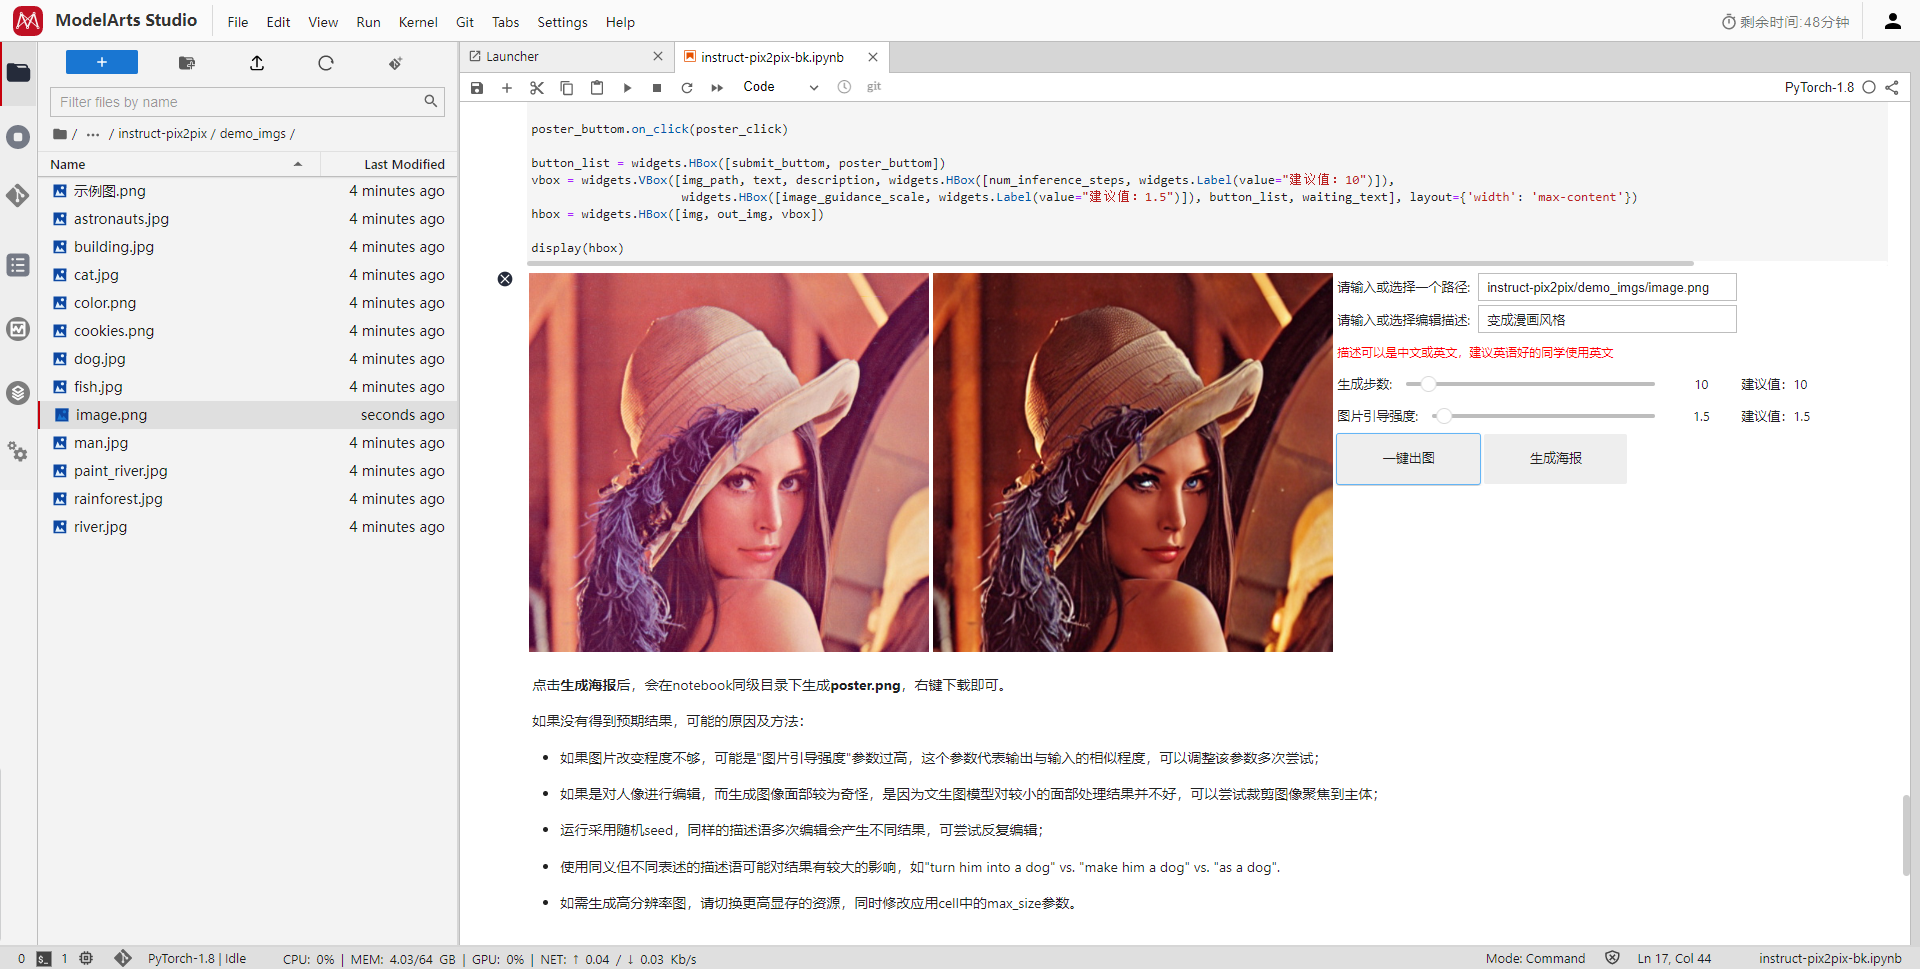Insert a new cell below
This screenshot has height=969, width=1920.
507,88
